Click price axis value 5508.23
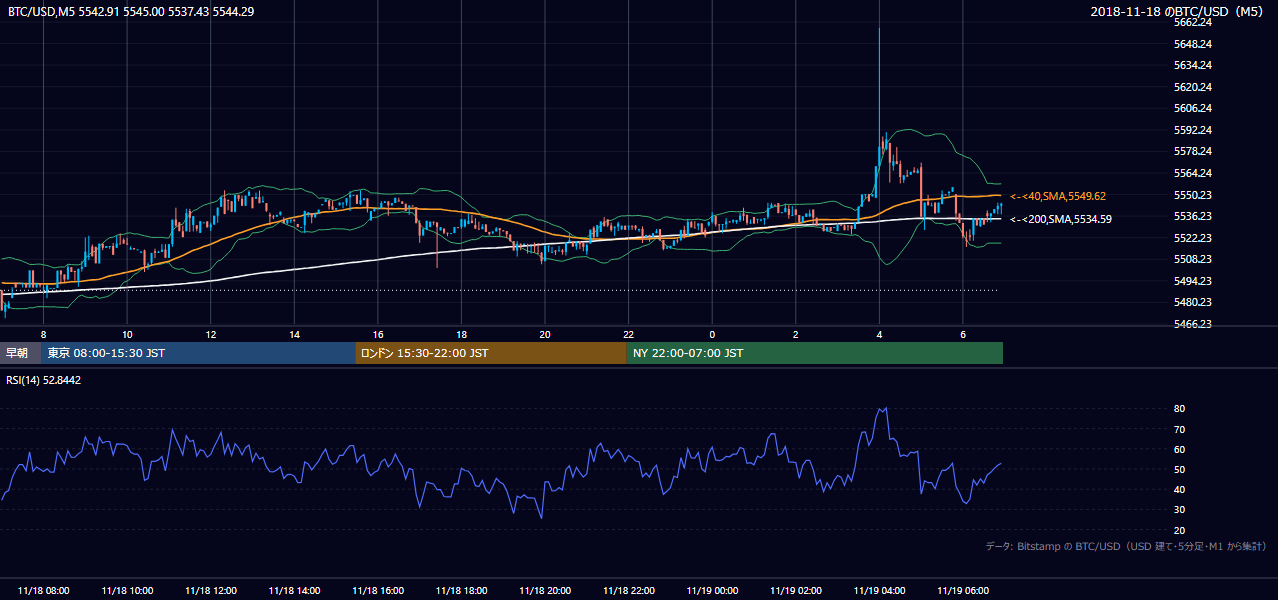Viewport: 1278px width, 600px height. [x=1193, y=259]
